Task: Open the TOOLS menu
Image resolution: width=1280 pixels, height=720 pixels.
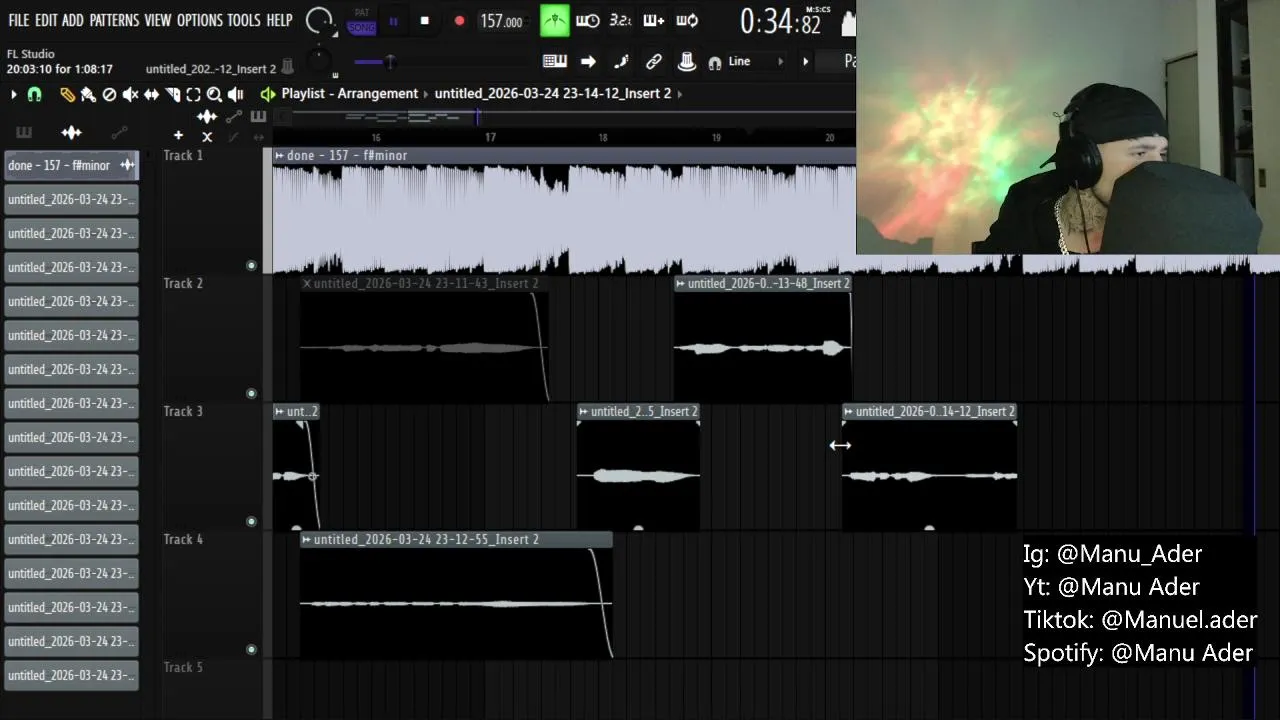Action: coord(243,20)
